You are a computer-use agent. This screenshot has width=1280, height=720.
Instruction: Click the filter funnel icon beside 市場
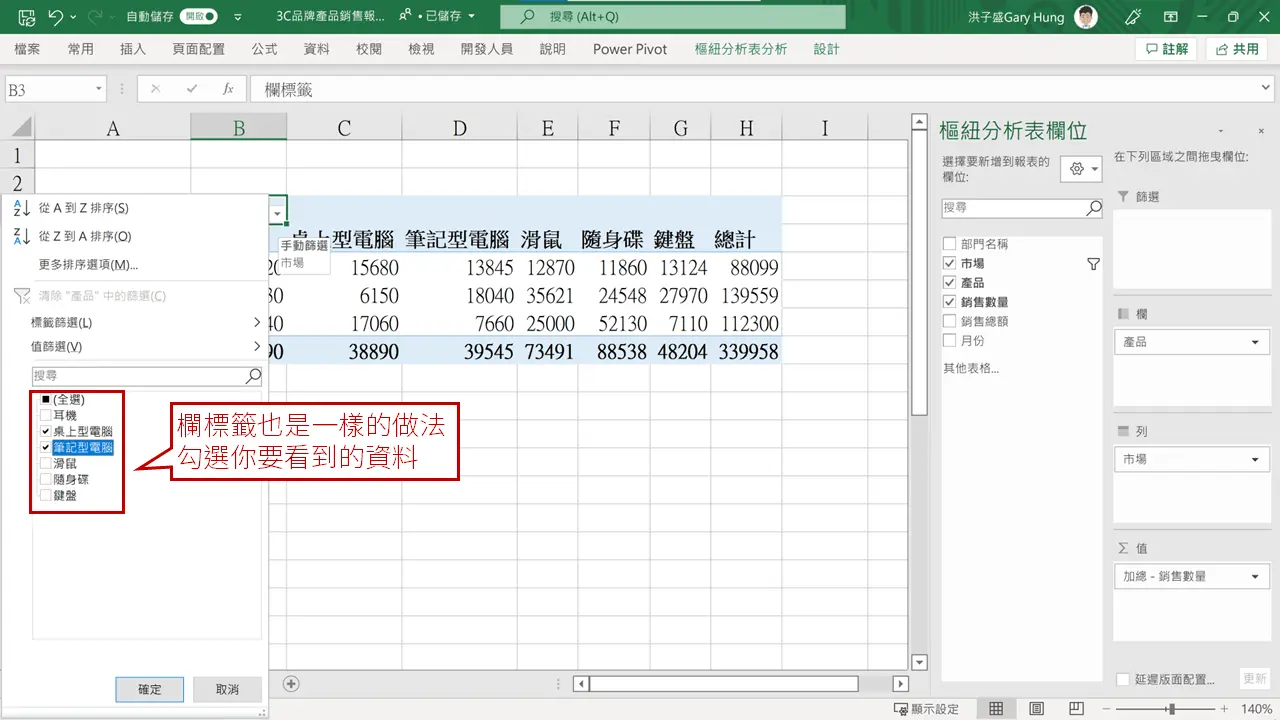1093,264
